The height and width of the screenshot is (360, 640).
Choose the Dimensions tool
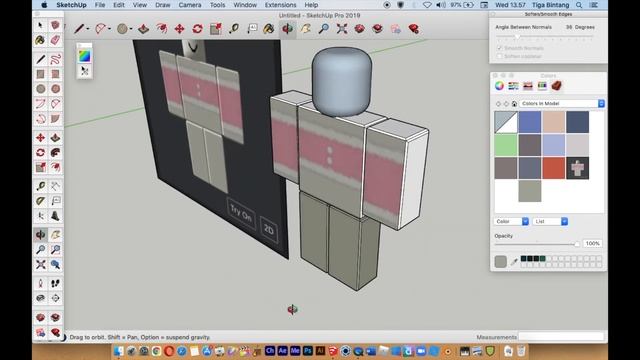56,186
